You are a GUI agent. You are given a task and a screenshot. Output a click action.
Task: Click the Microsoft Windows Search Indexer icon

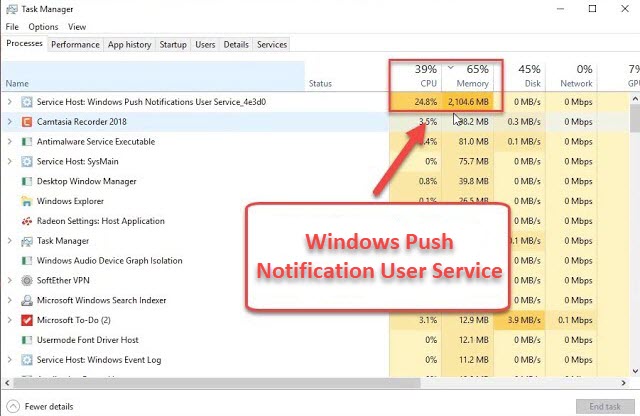coord(27,300)
